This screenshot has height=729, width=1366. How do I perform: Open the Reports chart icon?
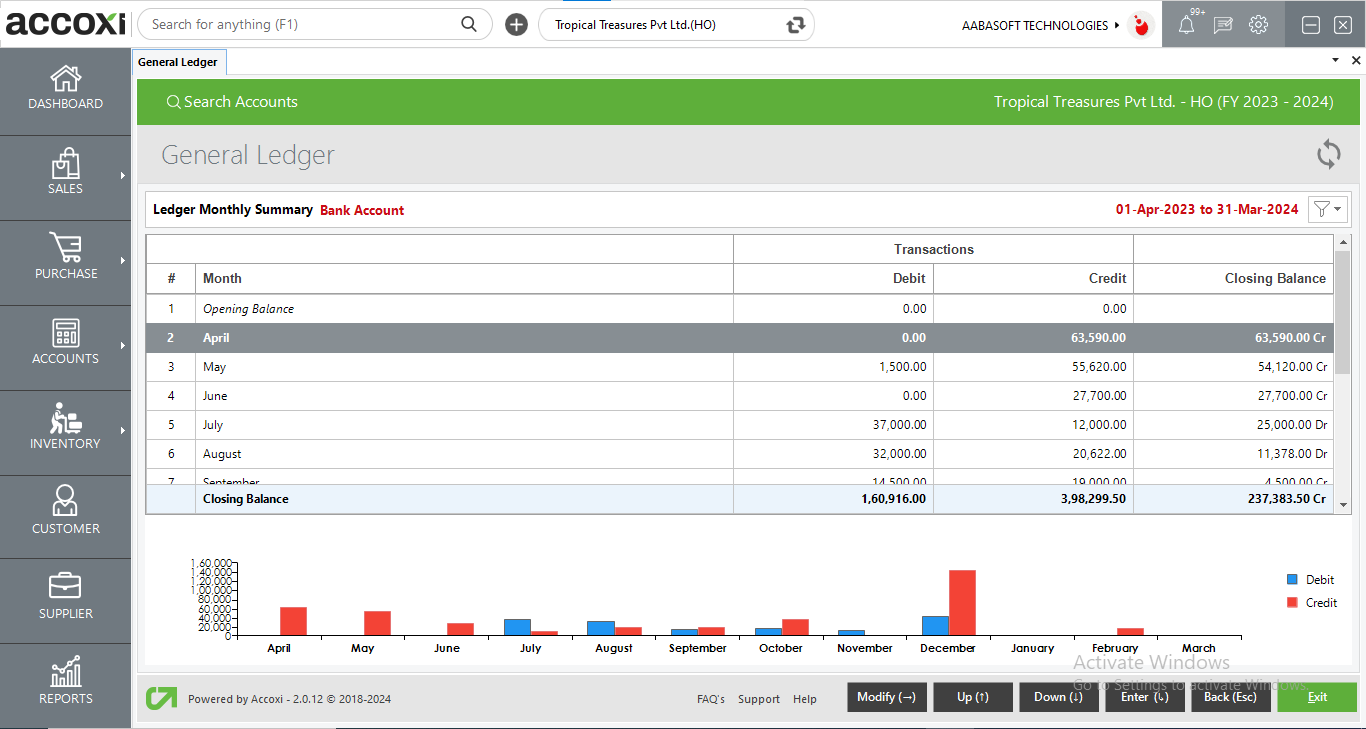click(x=65, y=672)
